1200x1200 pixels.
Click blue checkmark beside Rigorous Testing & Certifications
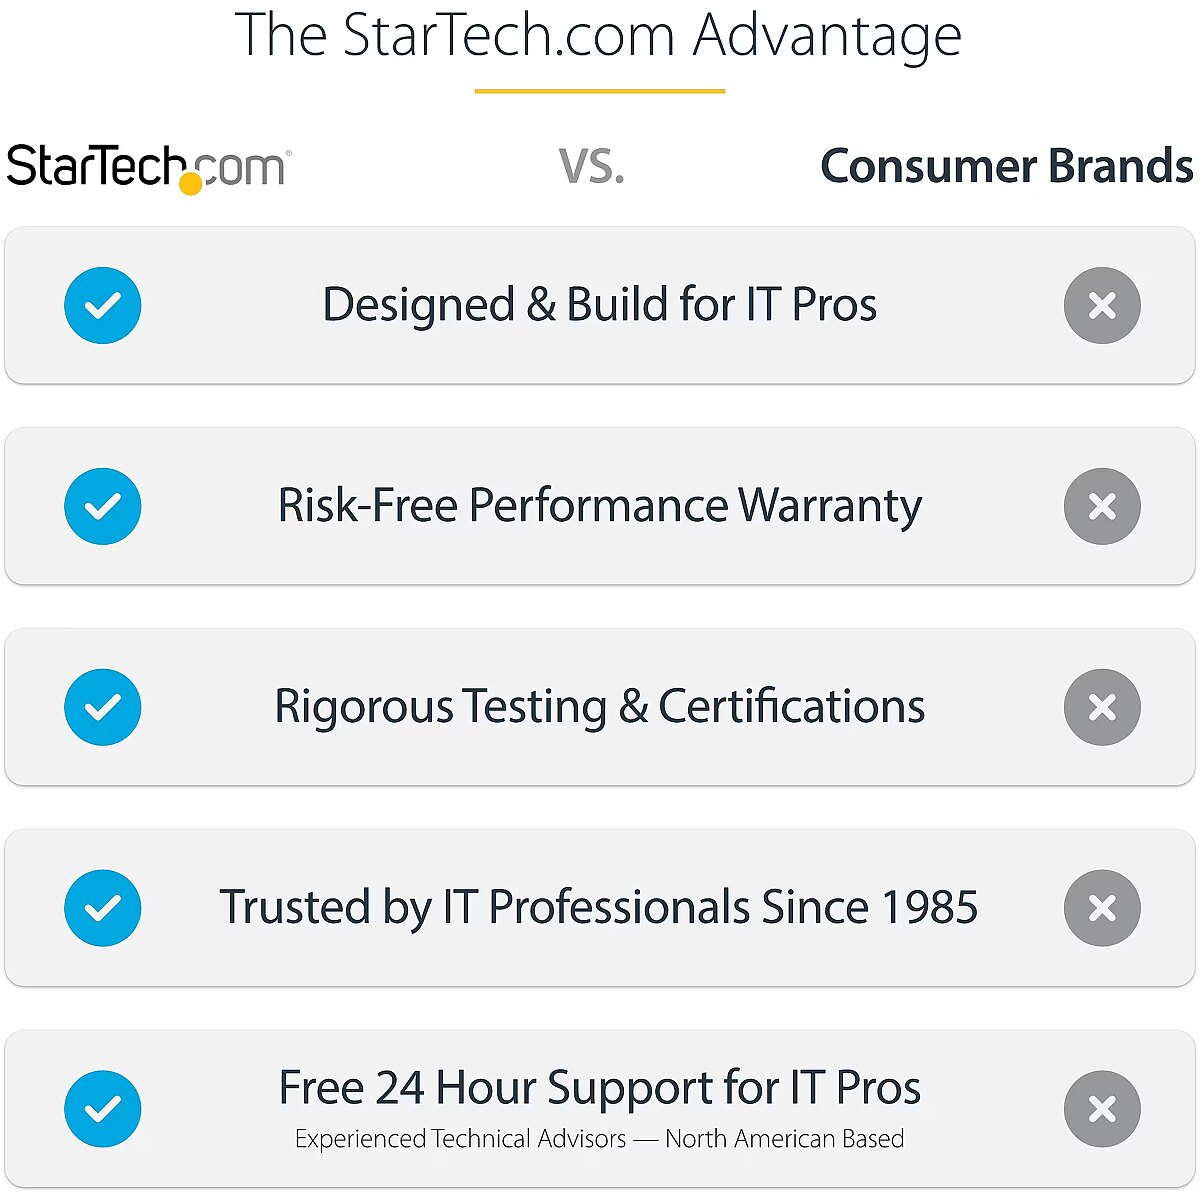point(103,707)
